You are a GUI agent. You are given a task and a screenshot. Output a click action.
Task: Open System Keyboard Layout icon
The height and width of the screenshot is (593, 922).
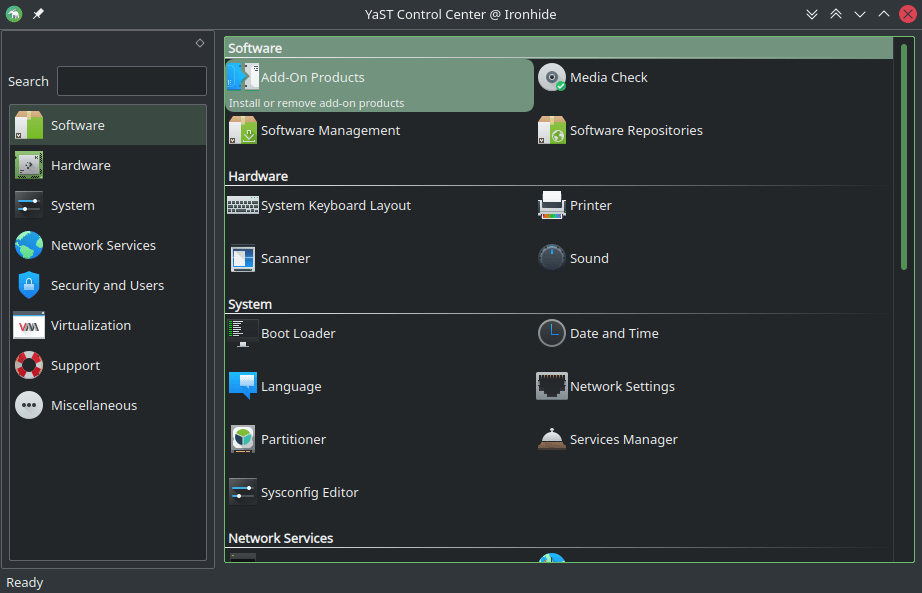[x=243, y=205]
